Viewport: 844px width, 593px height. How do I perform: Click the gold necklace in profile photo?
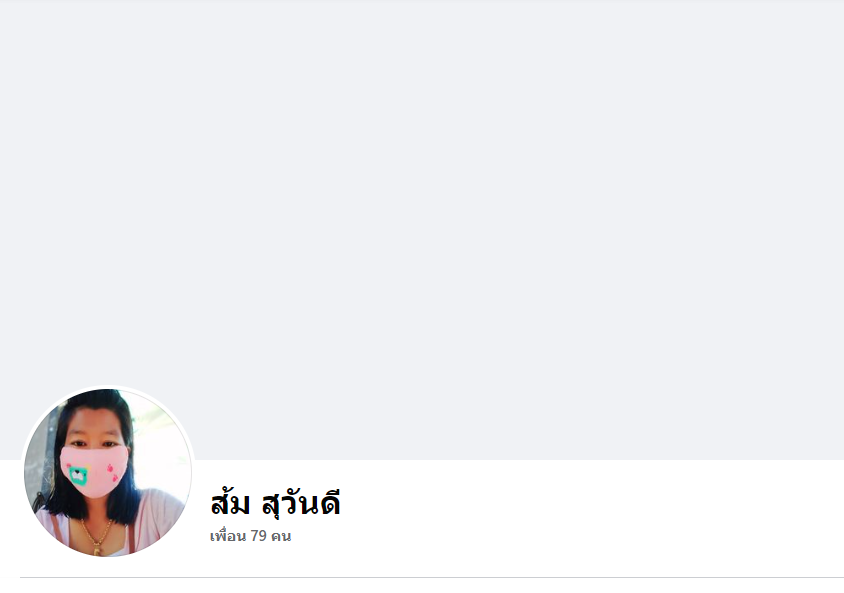(96, 536)
